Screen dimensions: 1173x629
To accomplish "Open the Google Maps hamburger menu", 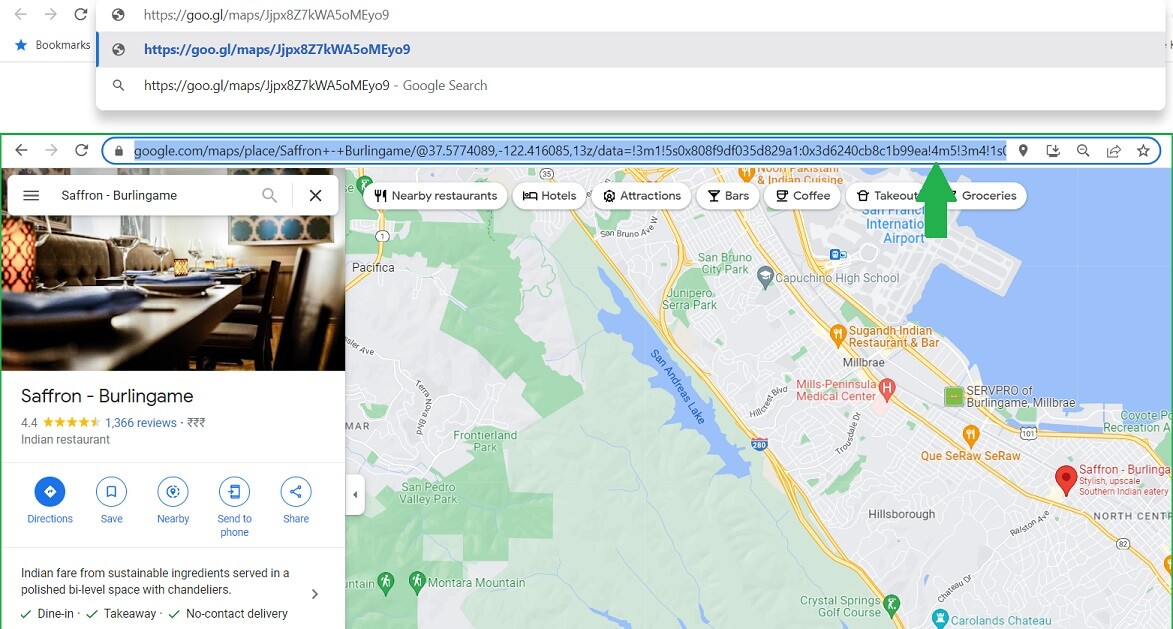I will point(31,195).
